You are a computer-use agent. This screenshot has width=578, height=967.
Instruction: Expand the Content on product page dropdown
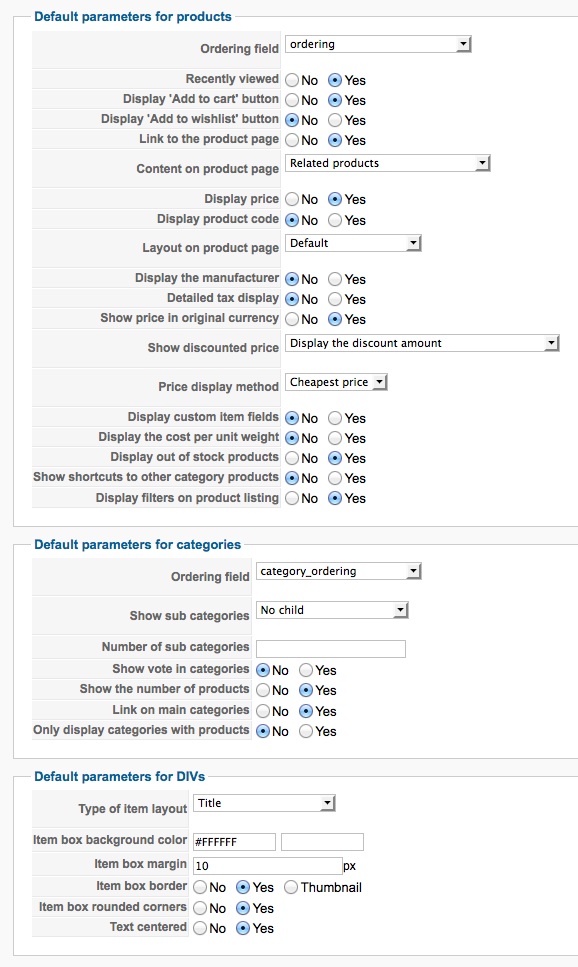[x=387, y=163]
